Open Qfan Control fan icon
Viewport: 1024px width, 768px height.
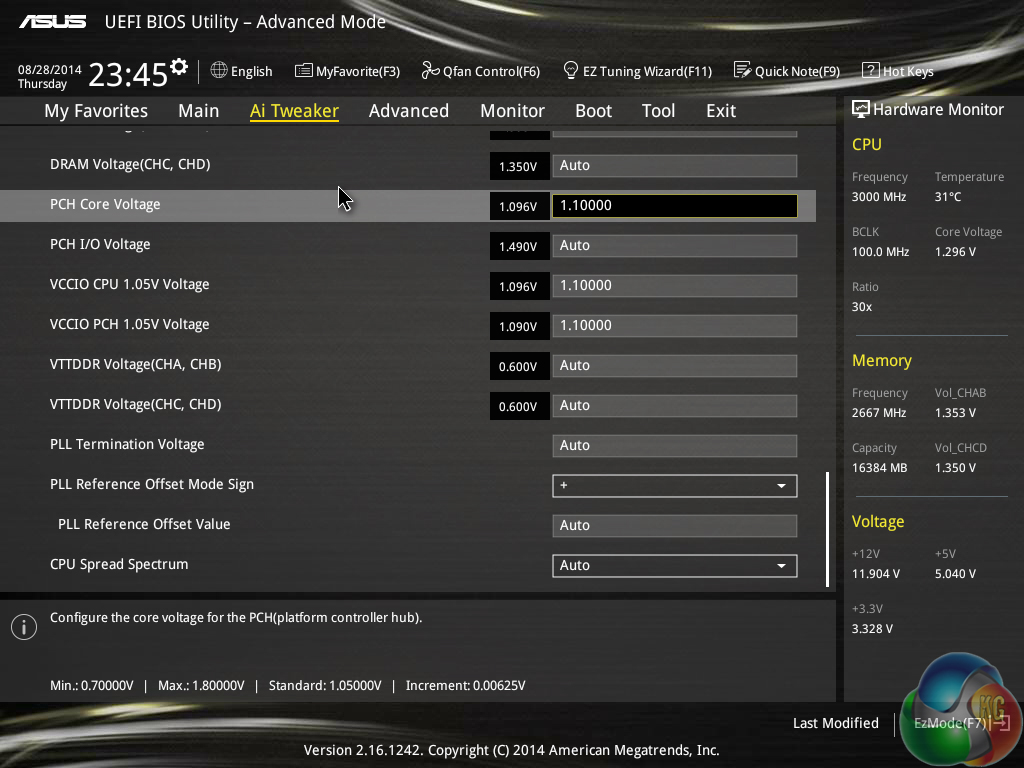click(x=430, y=70)
